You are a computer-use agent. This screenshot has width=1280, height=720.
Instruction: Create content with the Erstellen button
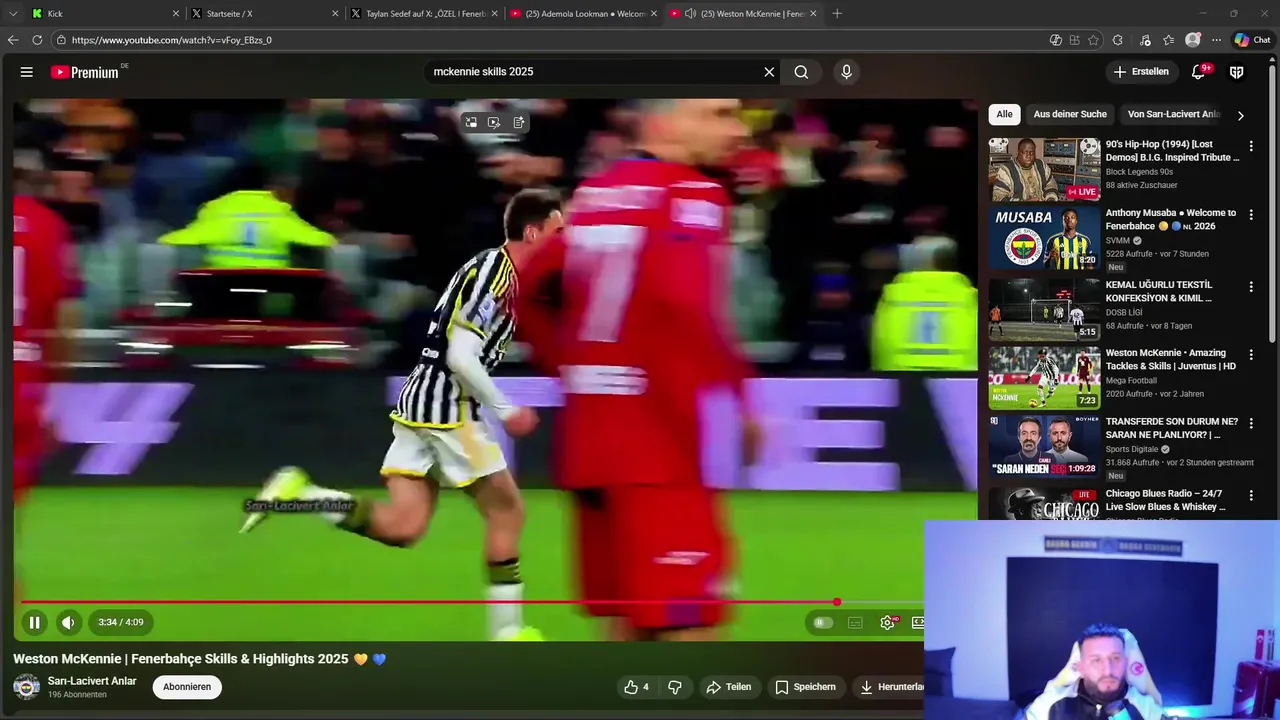tap(1141, 72)
